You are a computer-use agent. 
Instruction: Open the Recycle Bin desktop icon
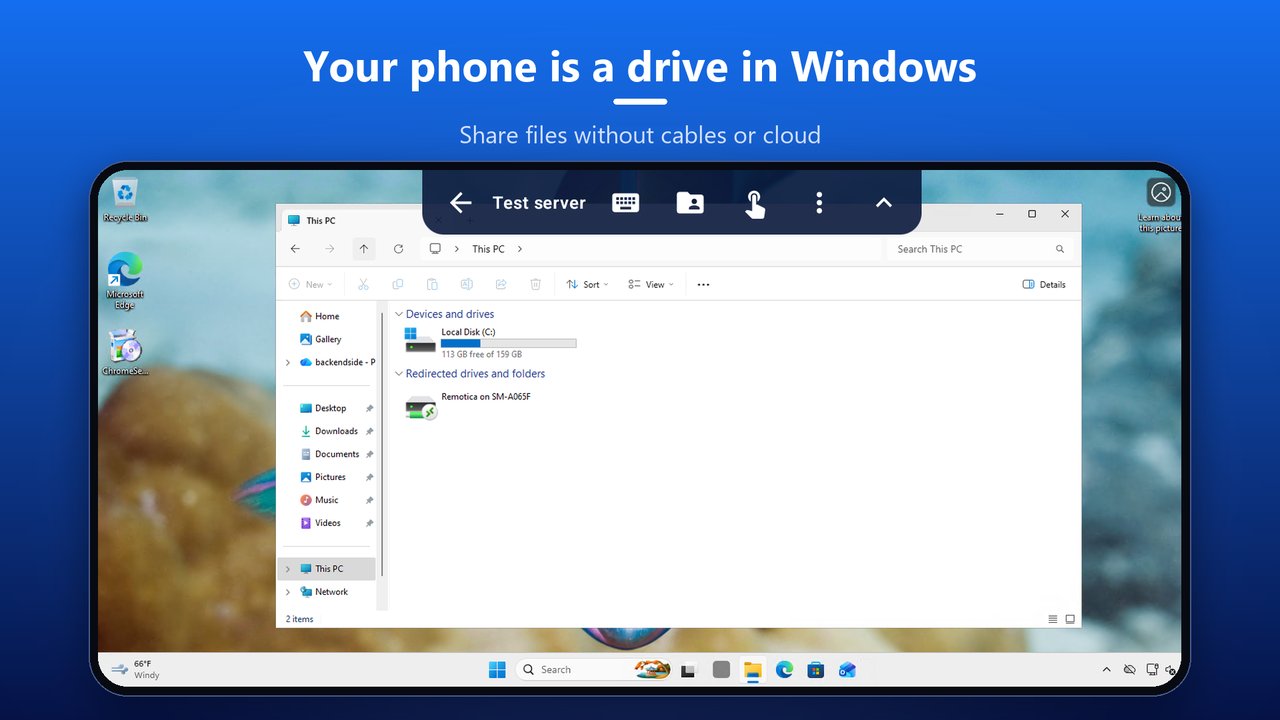125,200
